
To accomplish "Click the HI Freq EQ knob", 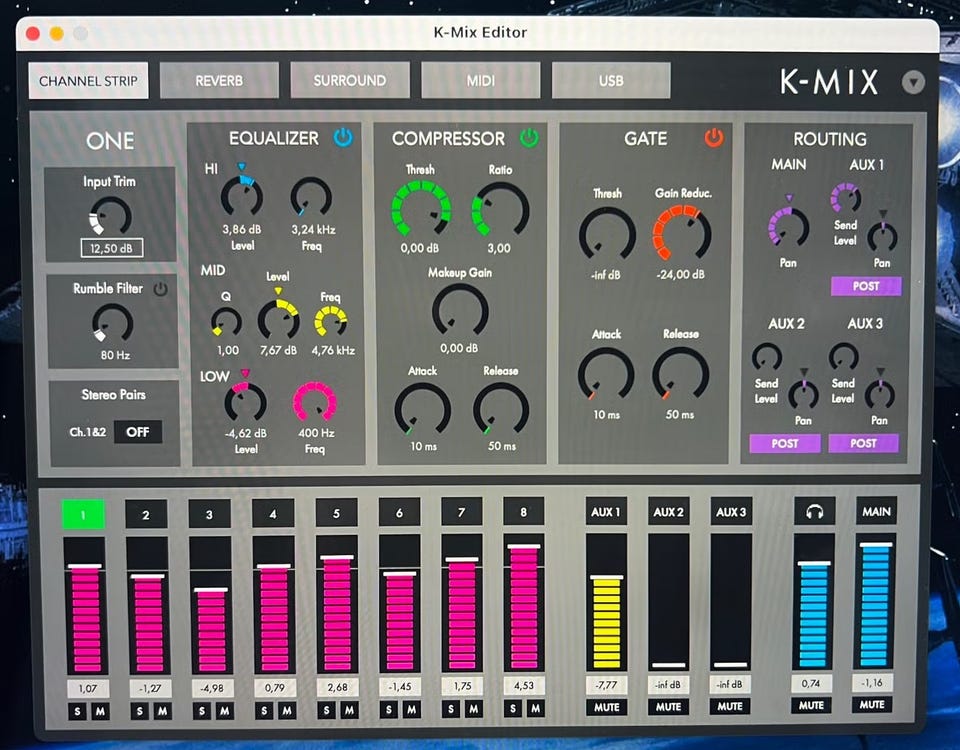I will pos(311,197).
